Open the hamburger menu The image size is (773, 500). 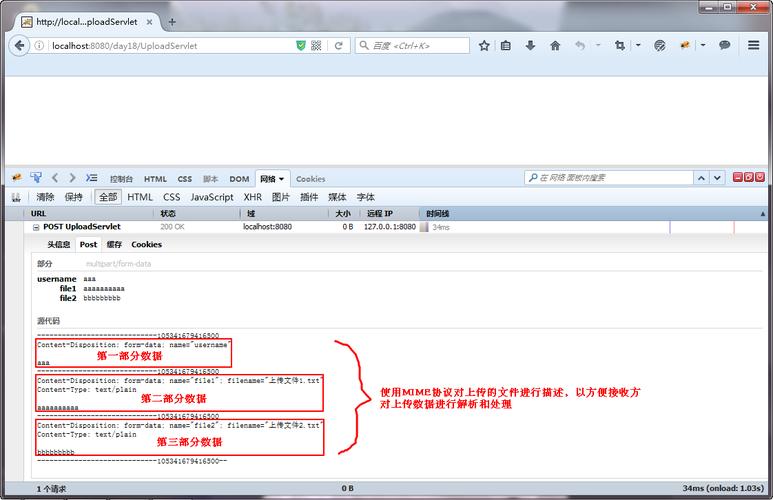tap(753, 45)
